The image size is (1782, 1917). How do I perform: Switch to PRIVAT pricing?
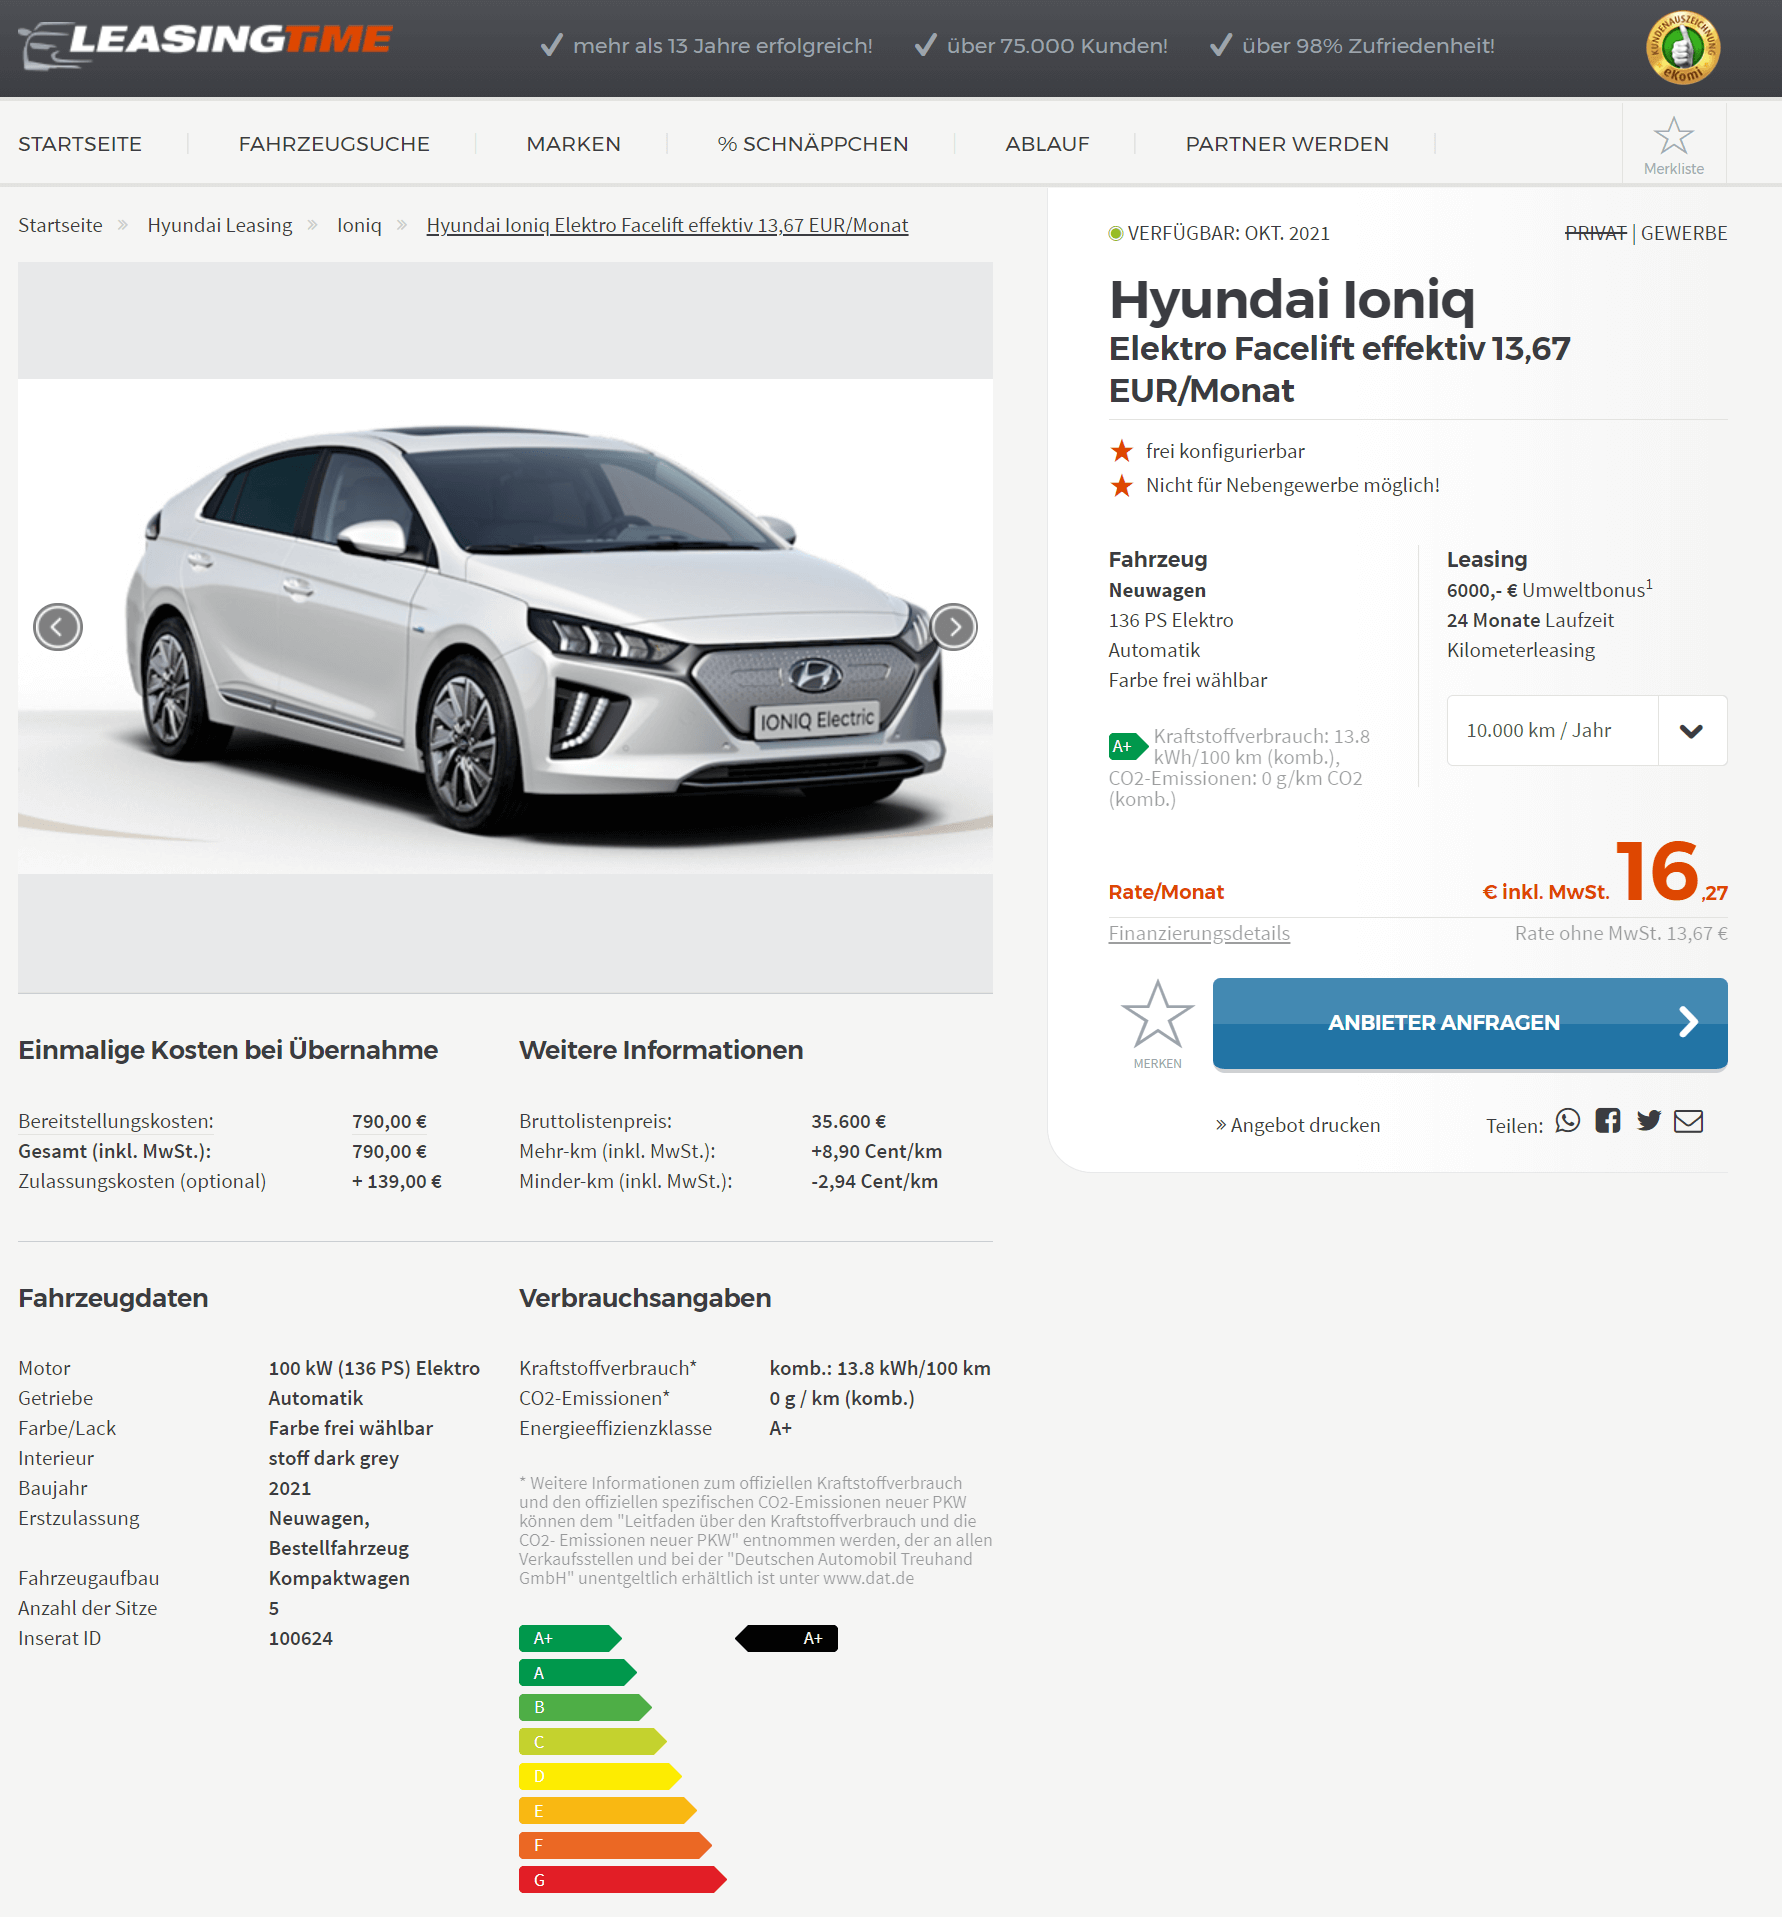coord(1595,233)
